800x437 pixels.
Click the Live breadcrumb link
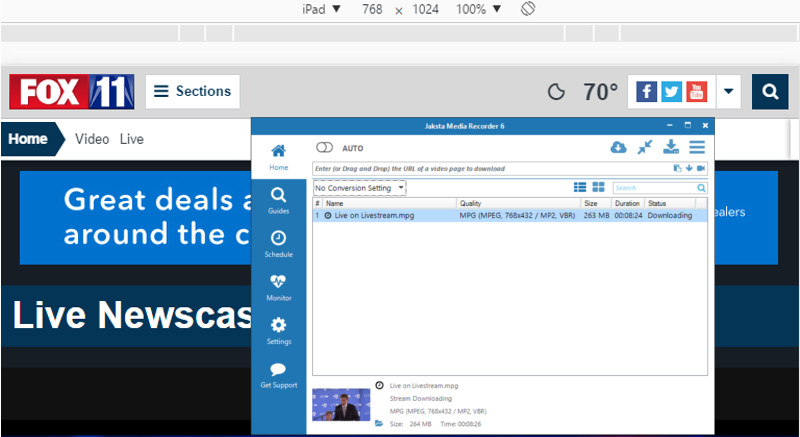coord(132,139)
